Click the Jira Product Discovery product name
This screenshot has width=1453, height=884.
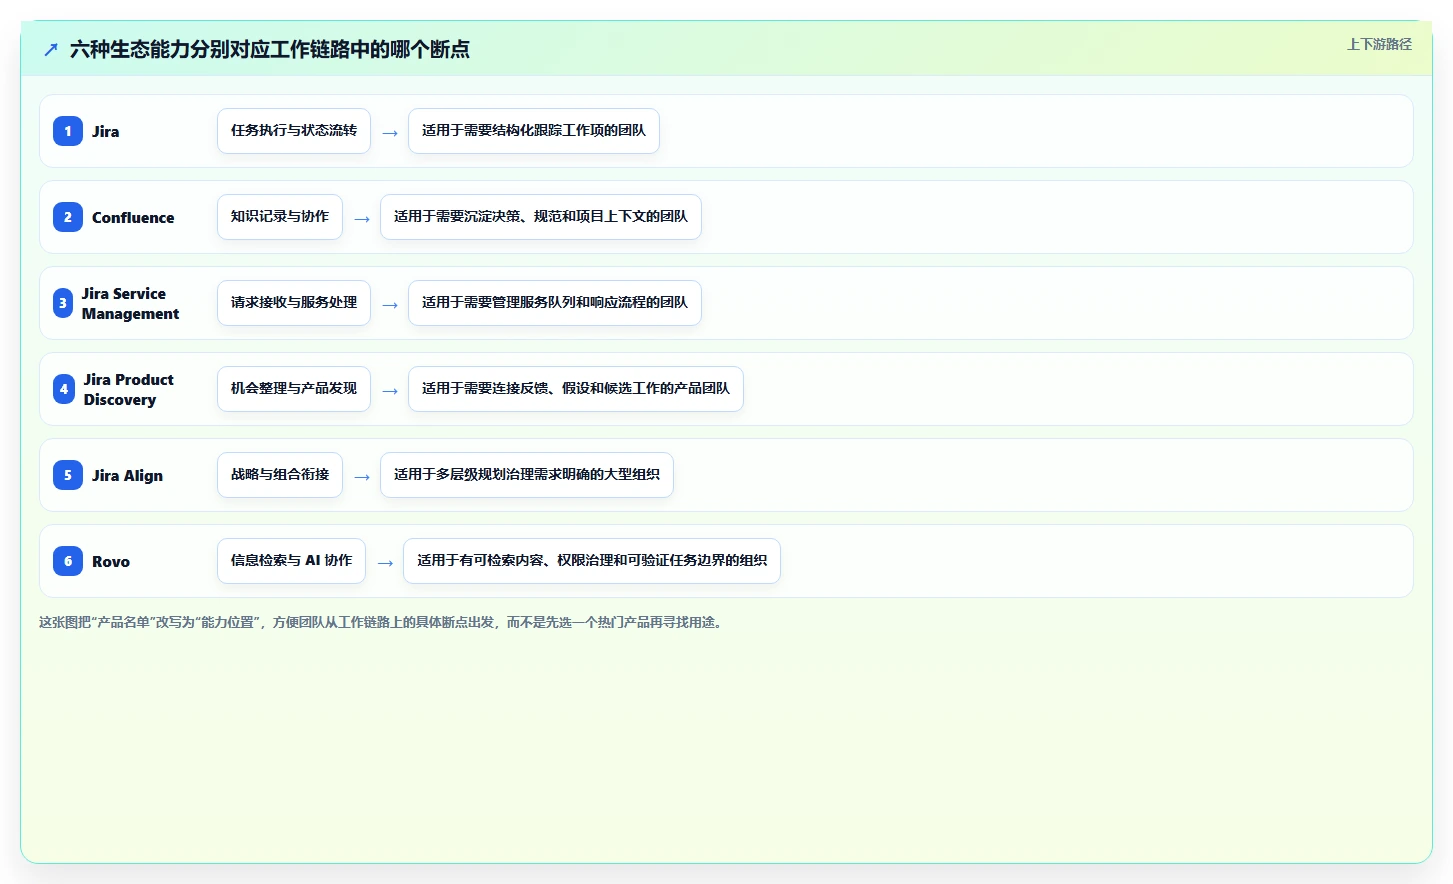coord(129,390)
